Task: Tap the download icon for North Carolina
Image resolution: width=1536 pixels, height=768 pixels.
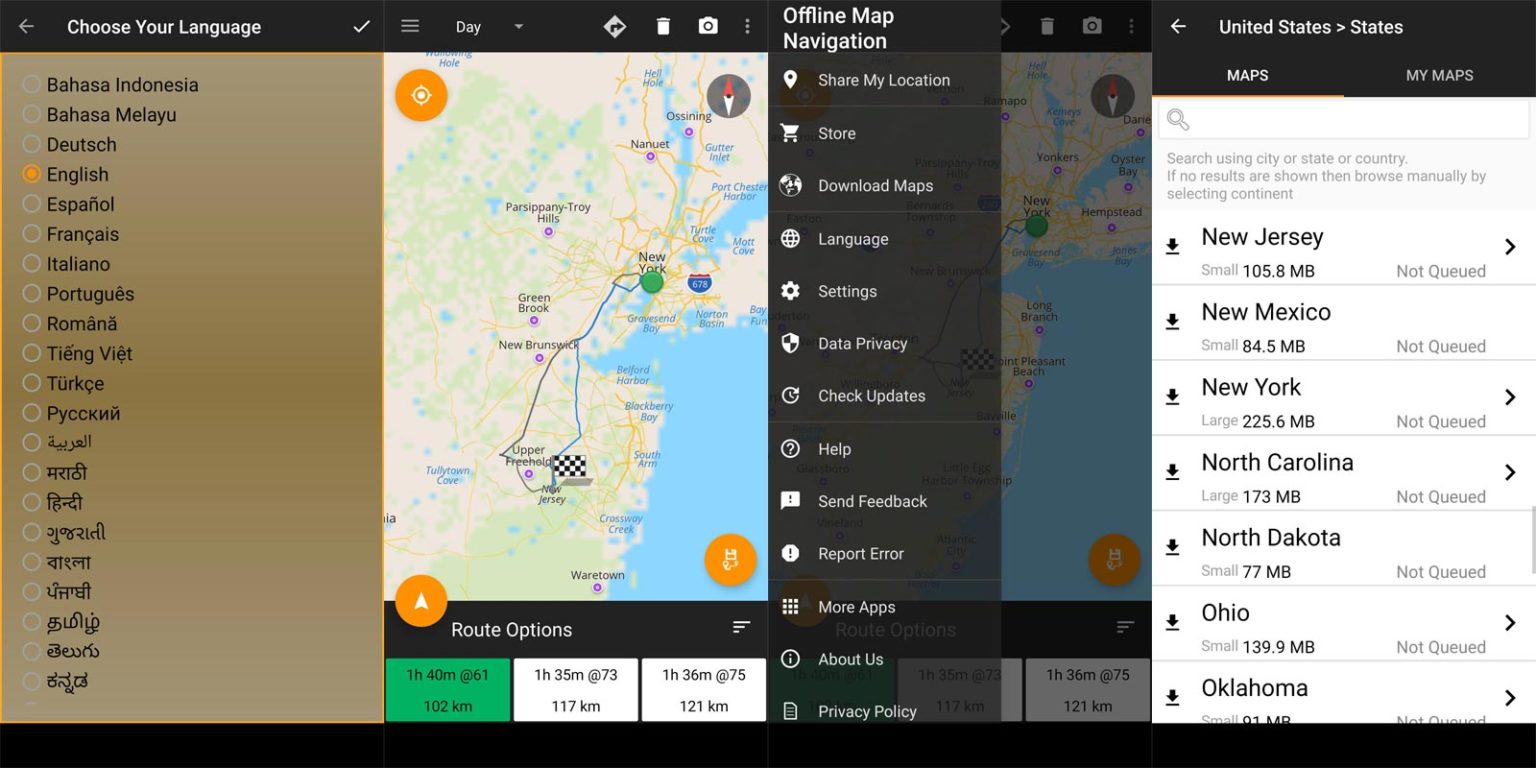Action: coord(1173,472)
